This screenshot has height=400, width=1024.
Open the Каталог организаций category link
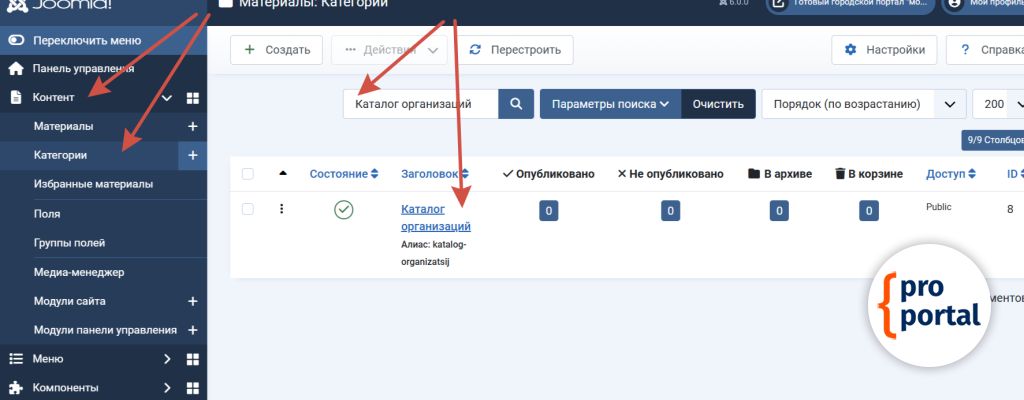435,217
